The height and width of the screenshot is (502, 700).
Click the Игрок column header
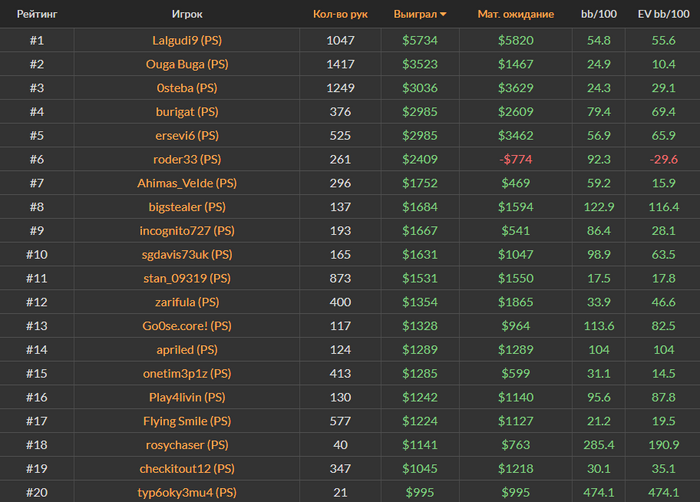pyautogui.click(x=186, y=15)
